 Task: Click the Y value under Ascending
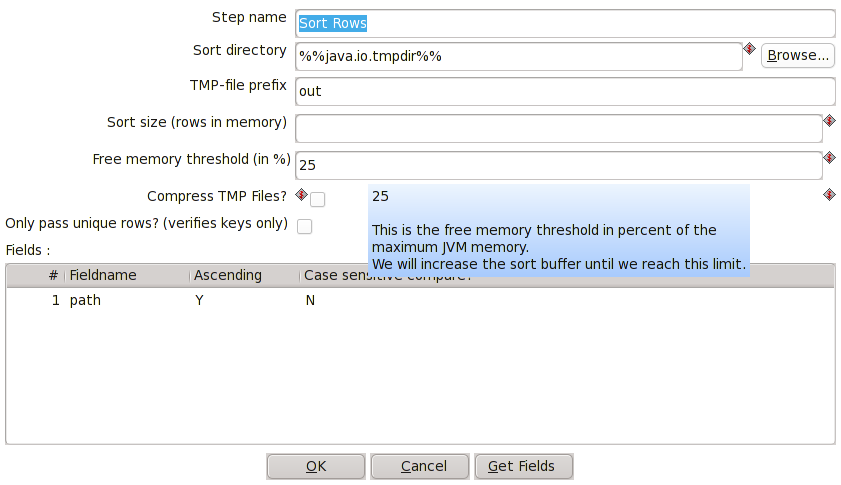click(x=199, y=300)
